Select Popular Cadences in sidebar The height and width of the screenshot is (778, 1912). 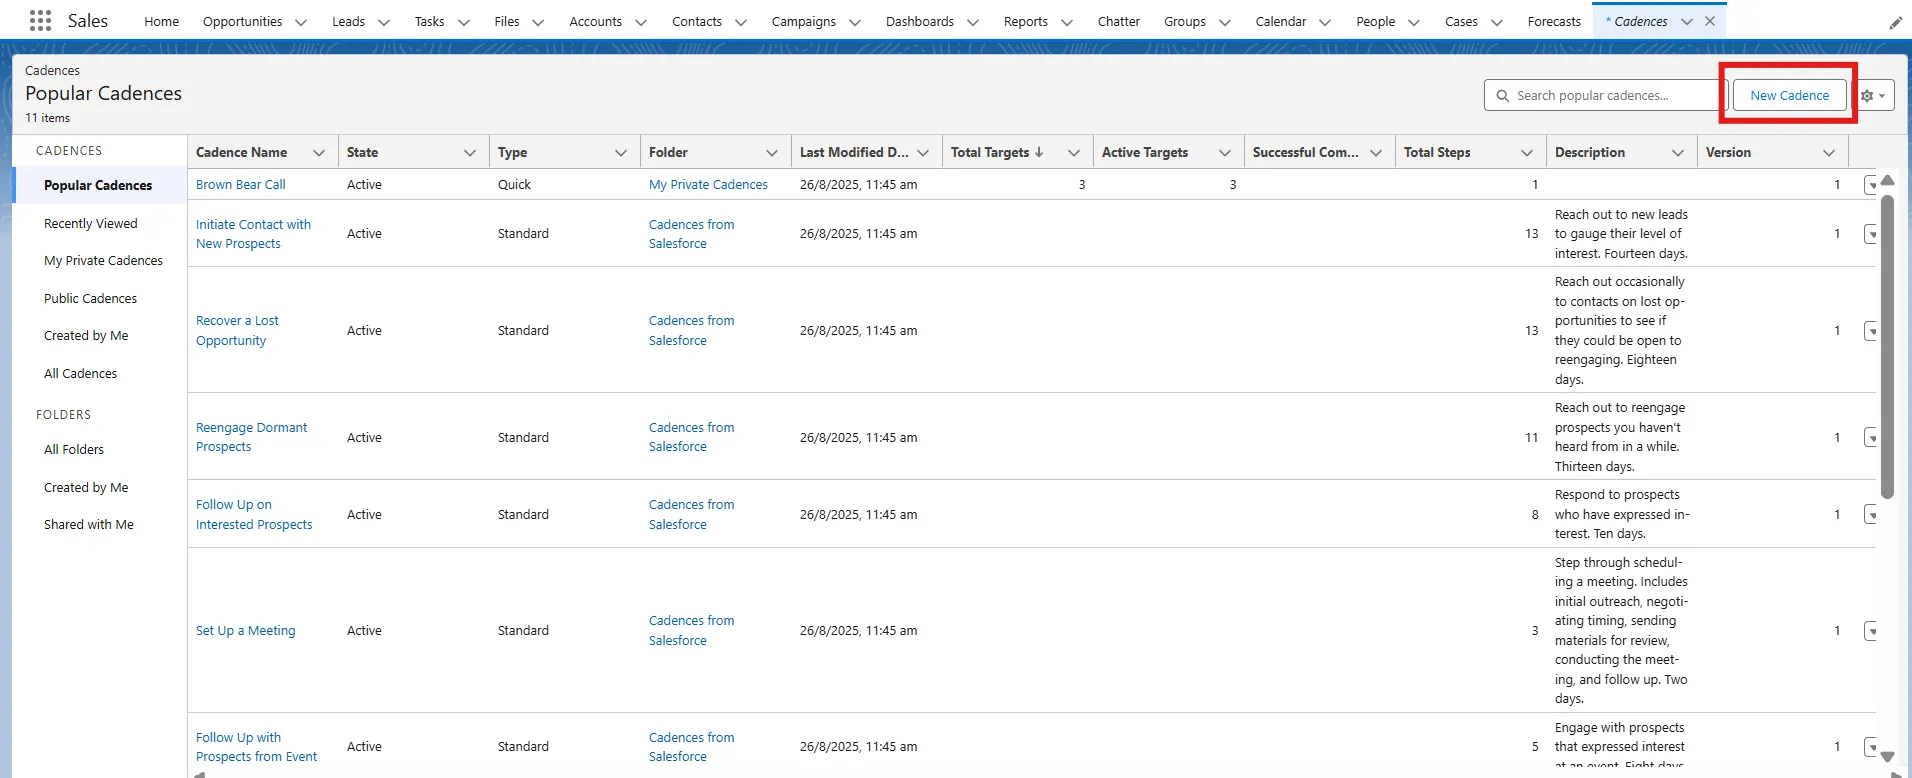click(98, 186)
